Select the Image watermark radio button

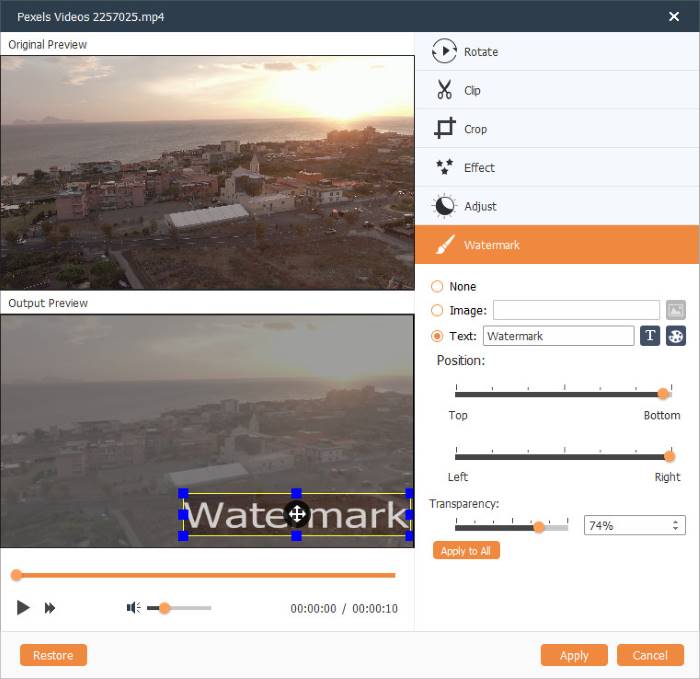click(437, 310)
